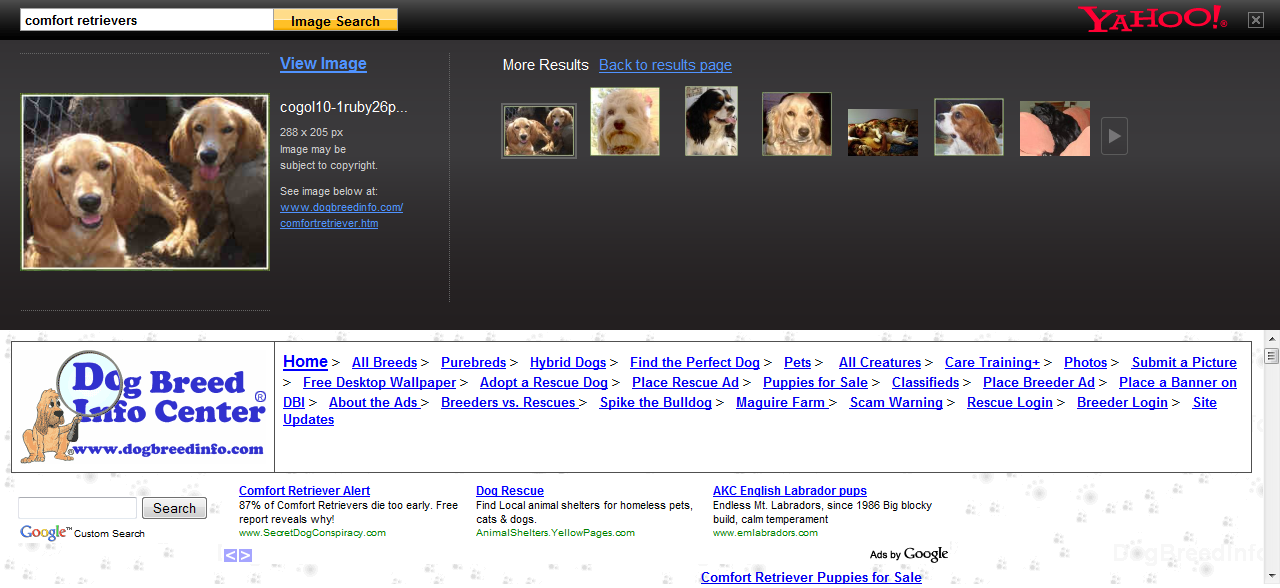
Task: Click the gray play arrow beside the thumbnails
Action: (x=1113, y=135)
